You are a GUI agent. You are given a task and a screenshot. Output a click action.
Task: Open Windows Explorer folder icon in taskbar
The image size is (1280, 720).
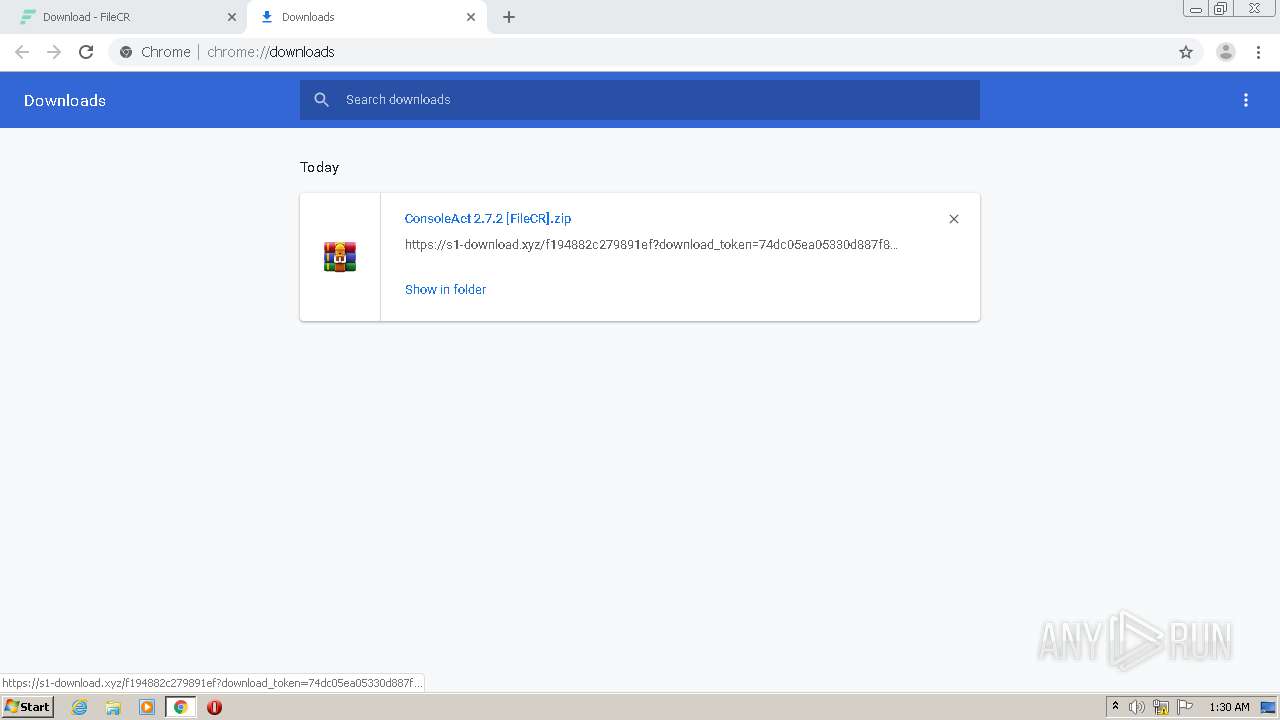tap(113, 707)
